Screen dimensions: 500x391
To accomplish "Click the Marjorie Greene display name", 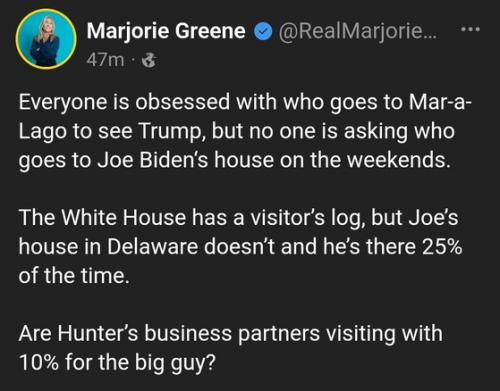I will (x=166, y=31).
